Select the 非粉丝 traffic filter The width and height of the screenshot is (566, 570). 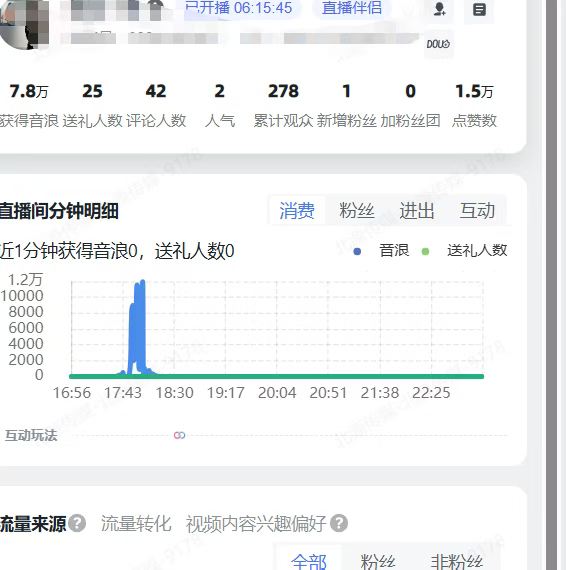457,561
